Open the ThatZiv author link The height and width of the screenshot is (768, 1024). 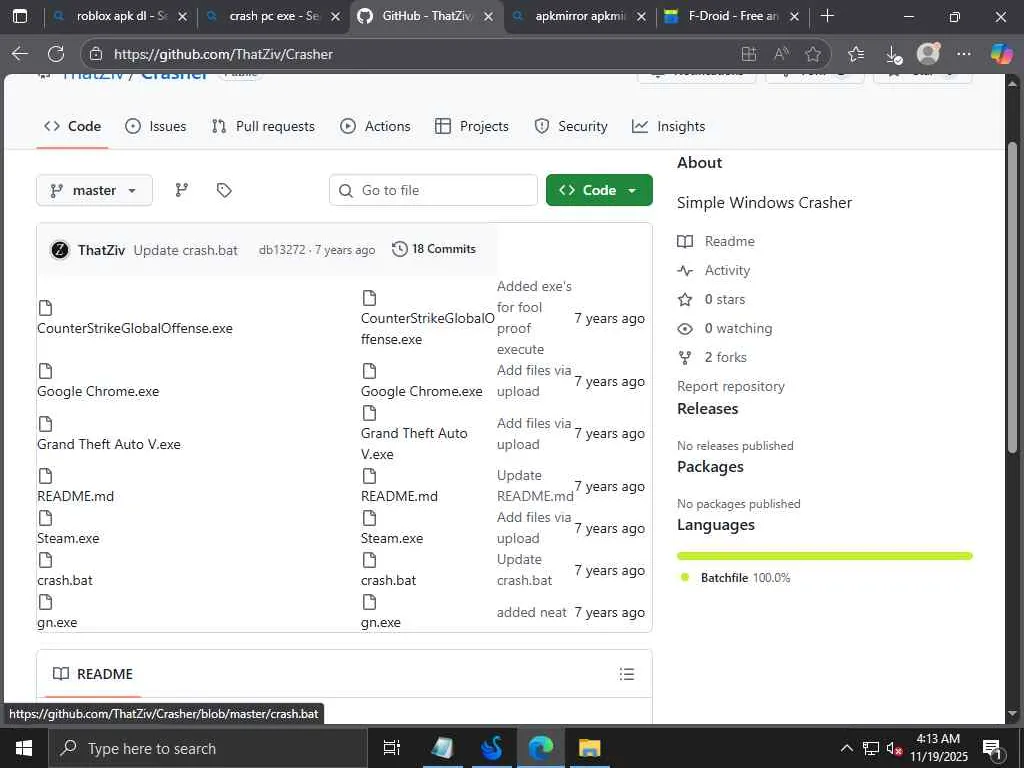tap(101, 250)
